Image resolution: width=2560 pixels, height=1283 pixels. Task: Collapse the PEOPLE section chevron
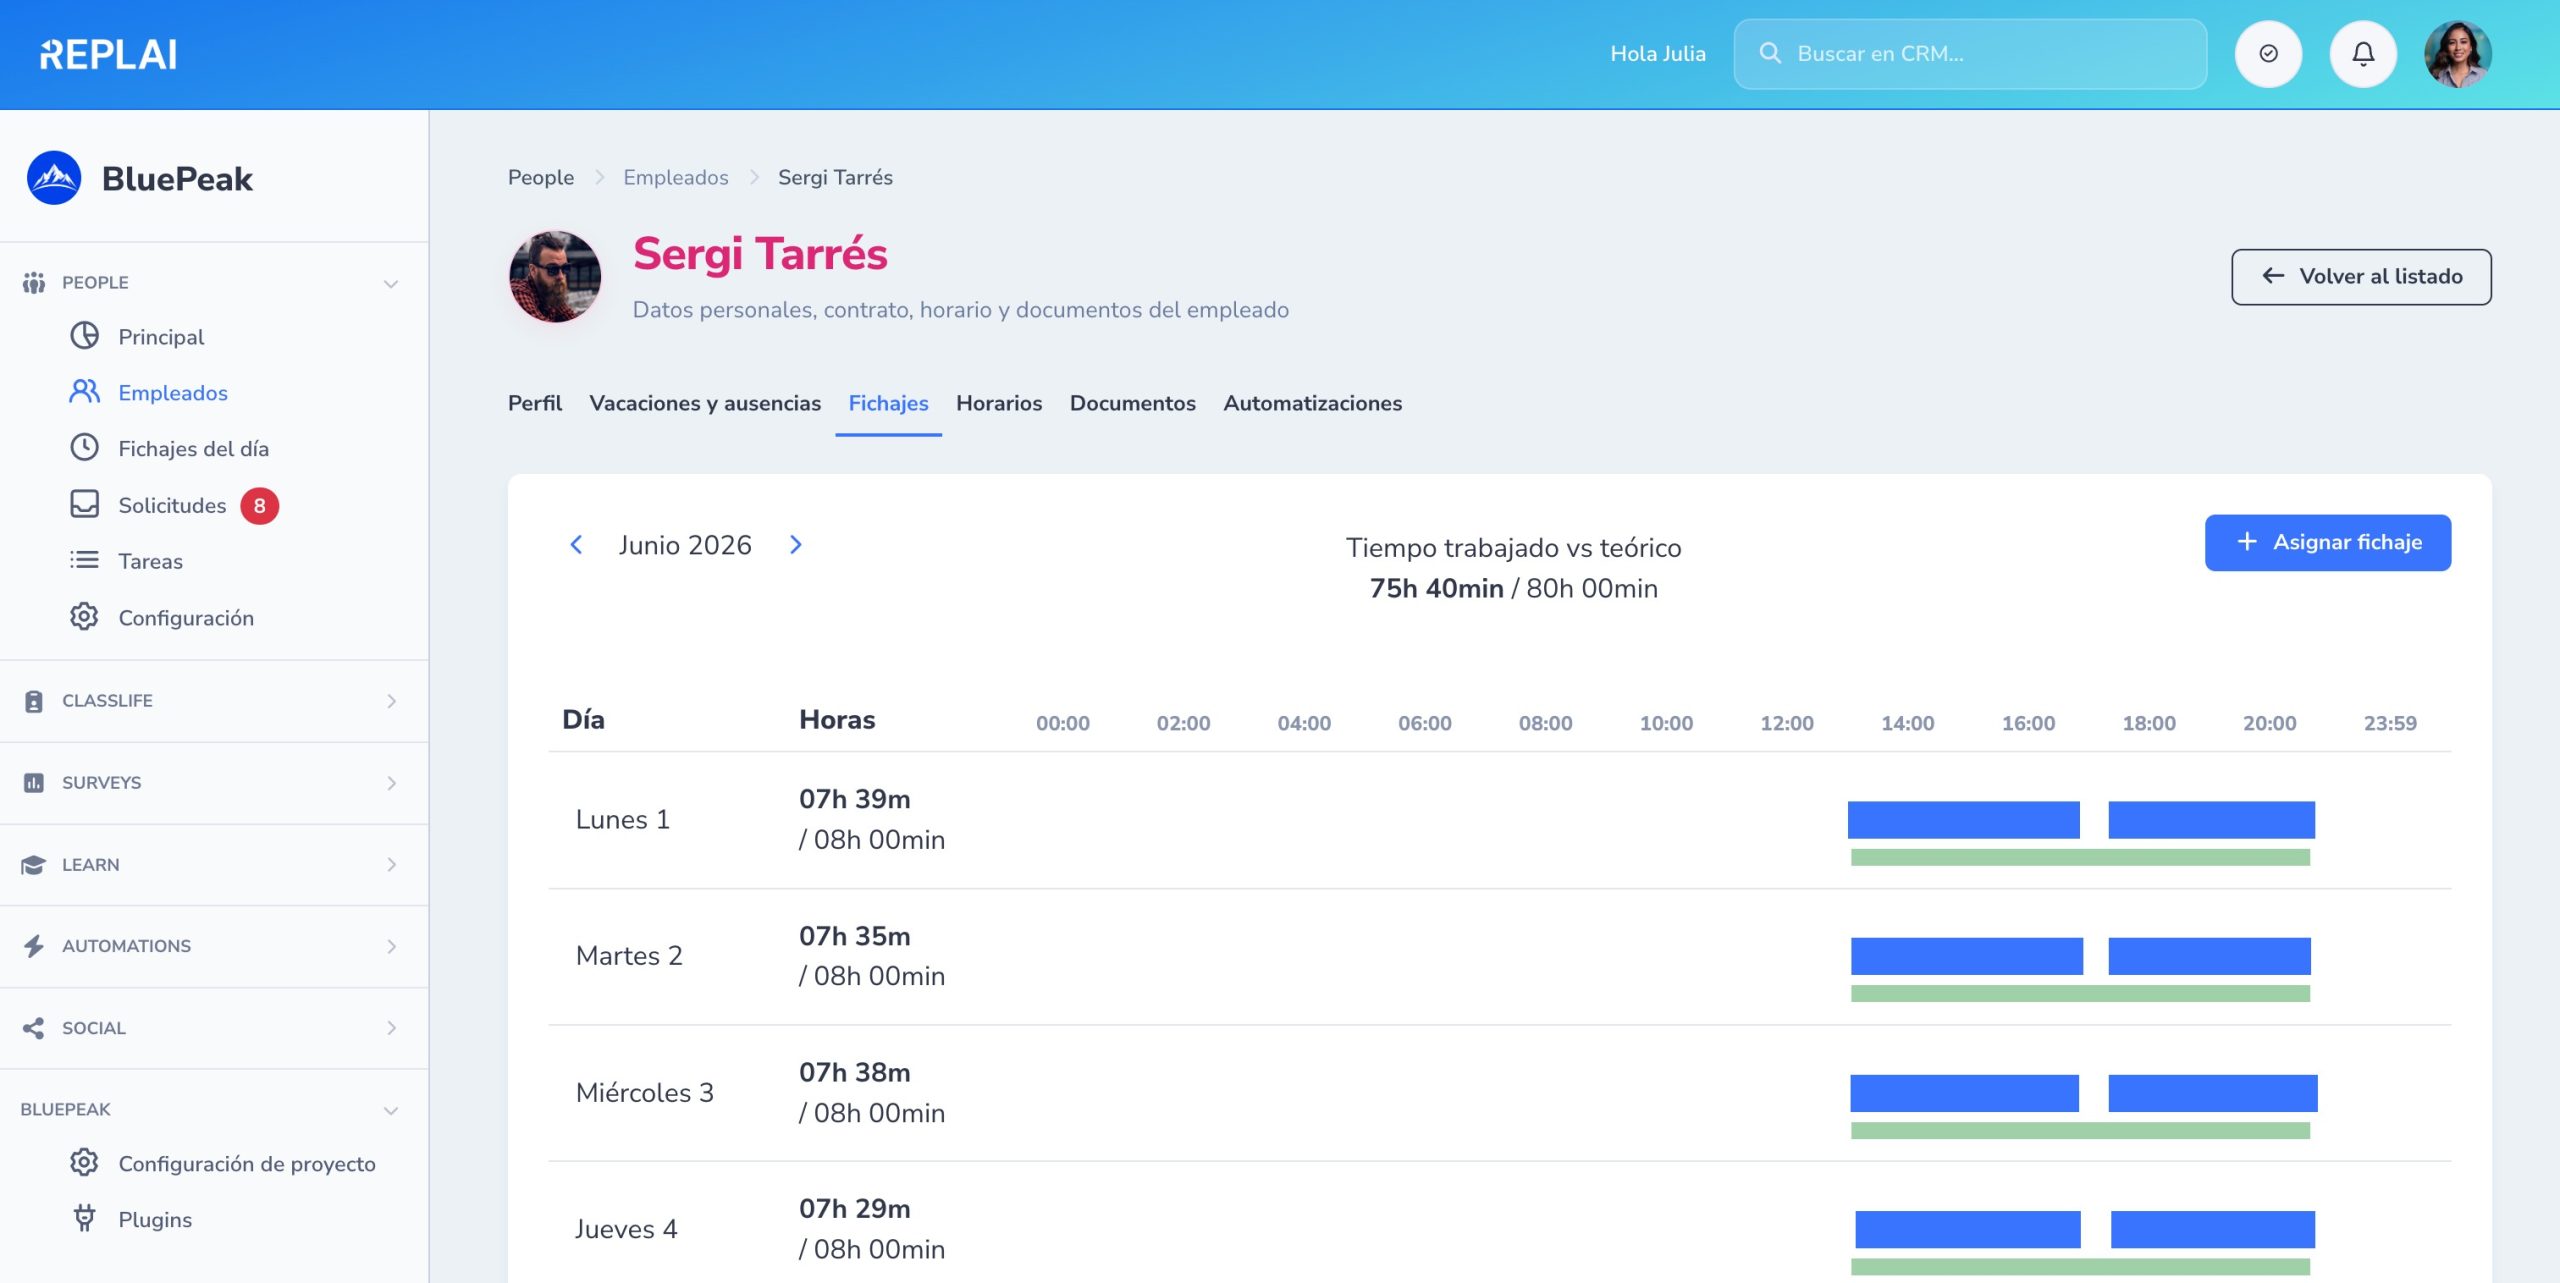391,284
